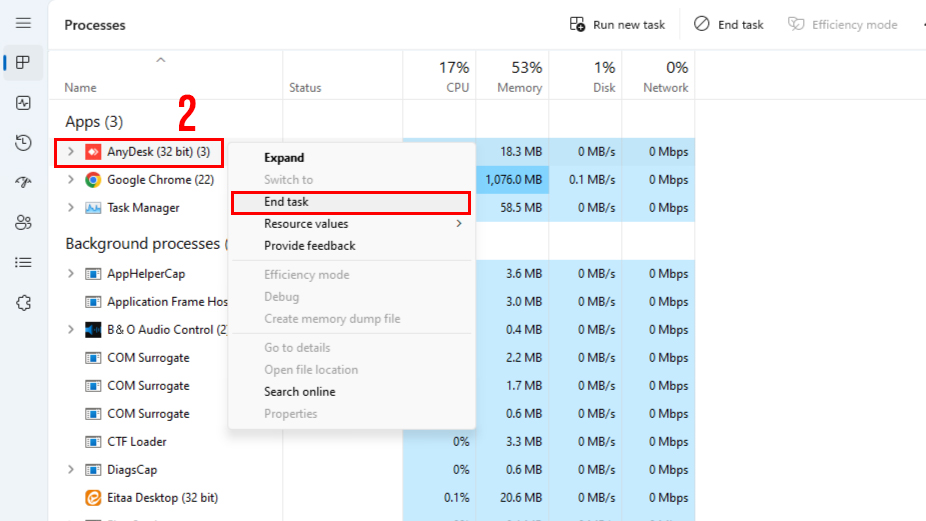Expand the B&O Audio Control group

point(71,330)
